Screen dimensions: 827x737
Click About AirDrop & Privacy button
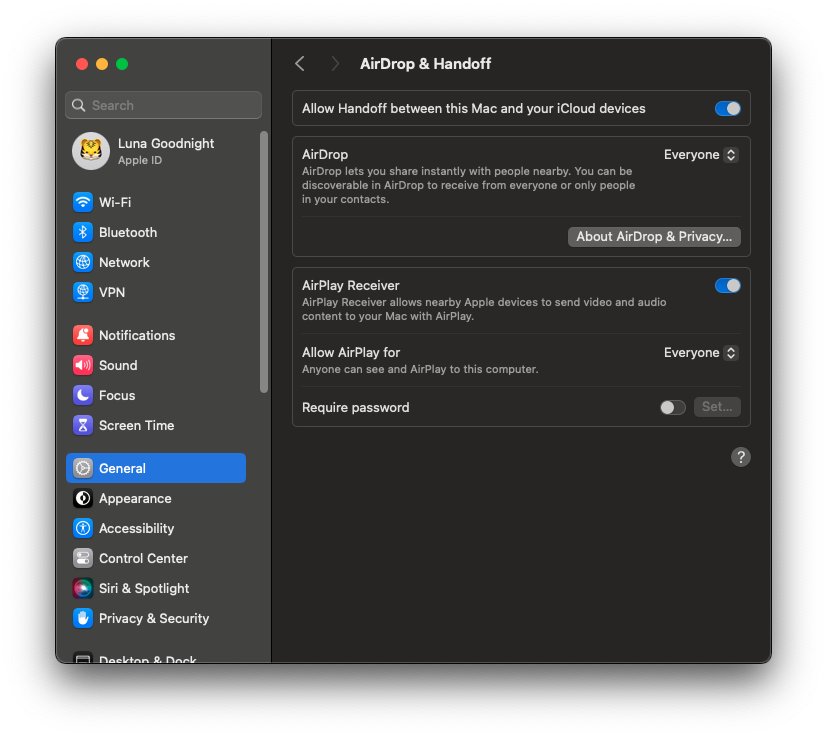click(x=654, y=237)
